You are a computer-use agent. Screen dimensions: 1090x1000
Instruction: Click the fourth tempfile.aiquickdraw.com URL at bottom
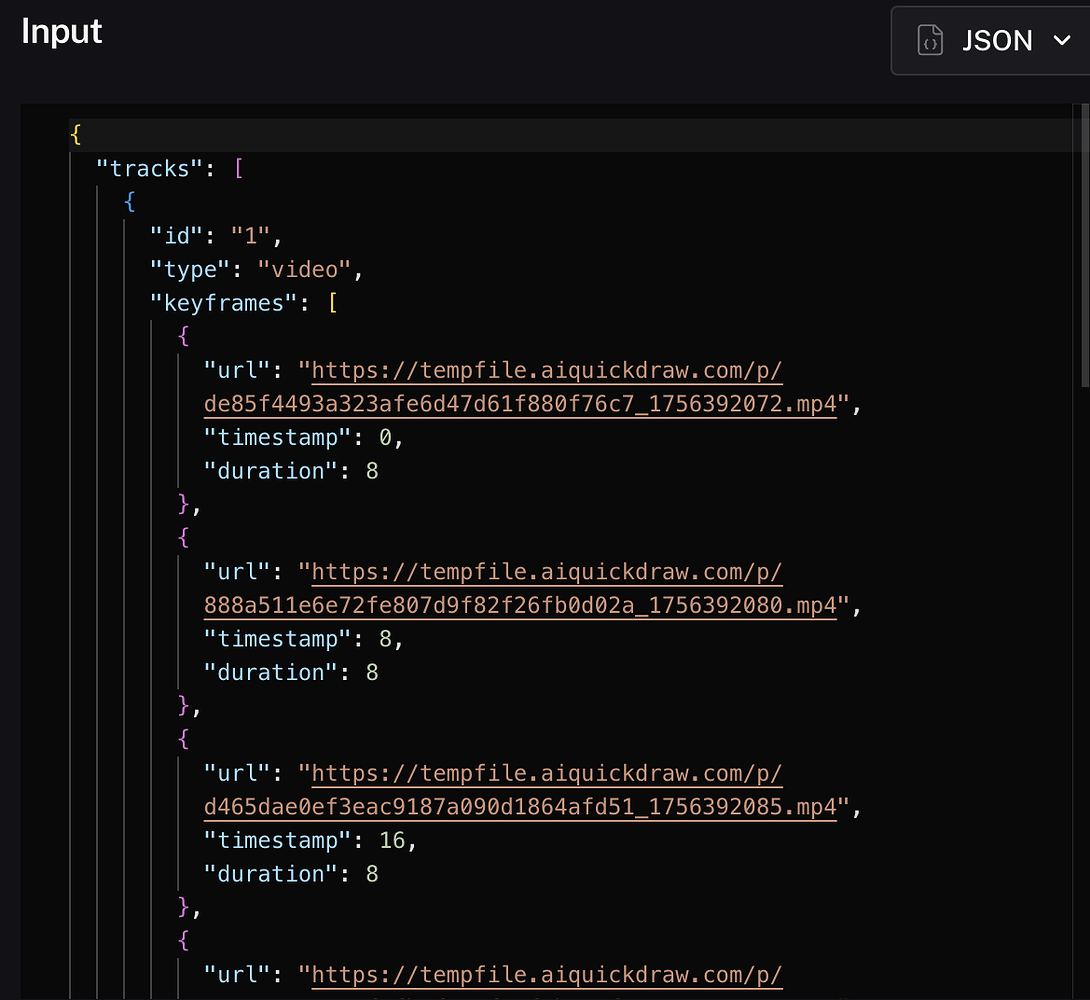pyautogui.click(x=546, y=974)
